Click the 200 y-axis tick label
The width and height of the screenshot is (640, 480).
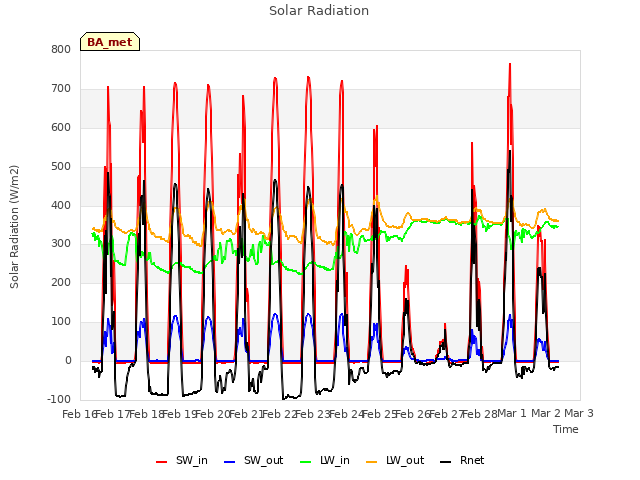[61, 282]
